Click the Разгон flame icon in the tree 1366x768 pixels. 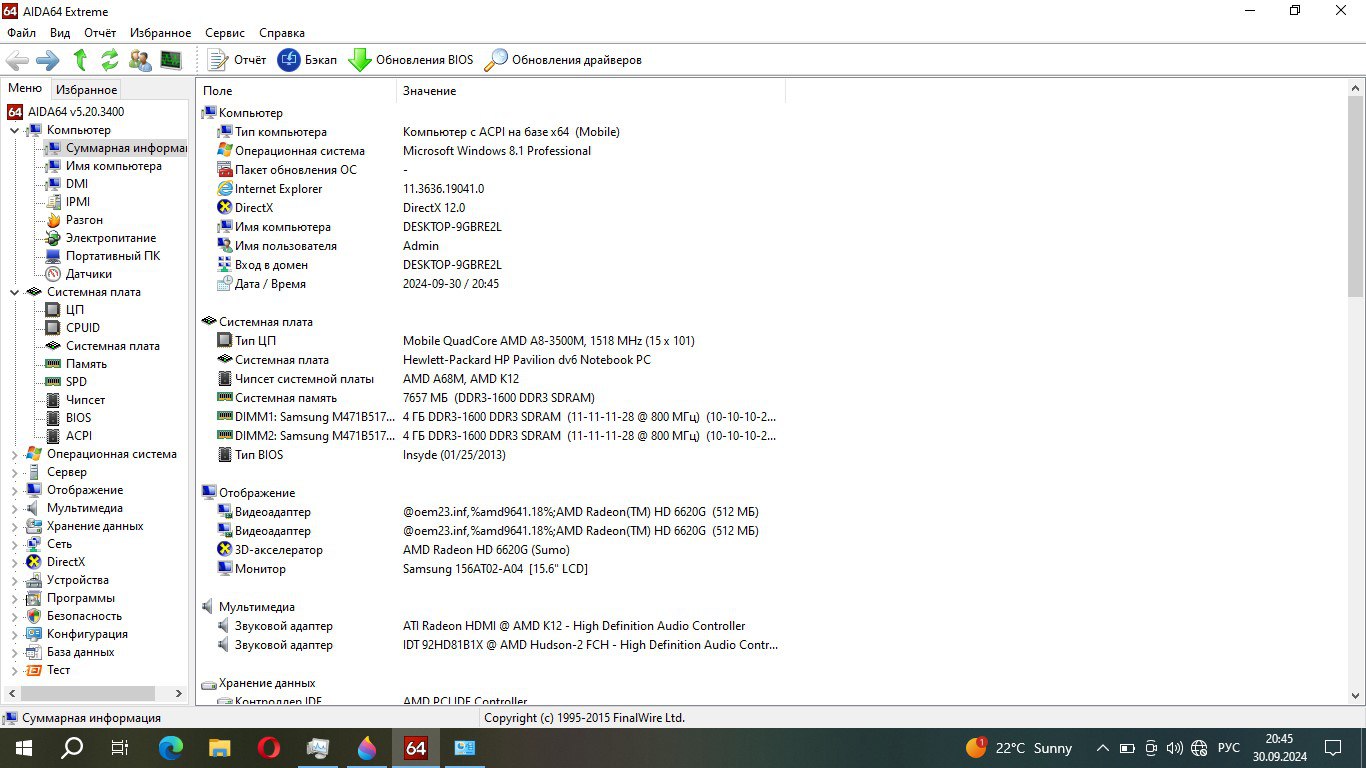click(x=53, y=220)
